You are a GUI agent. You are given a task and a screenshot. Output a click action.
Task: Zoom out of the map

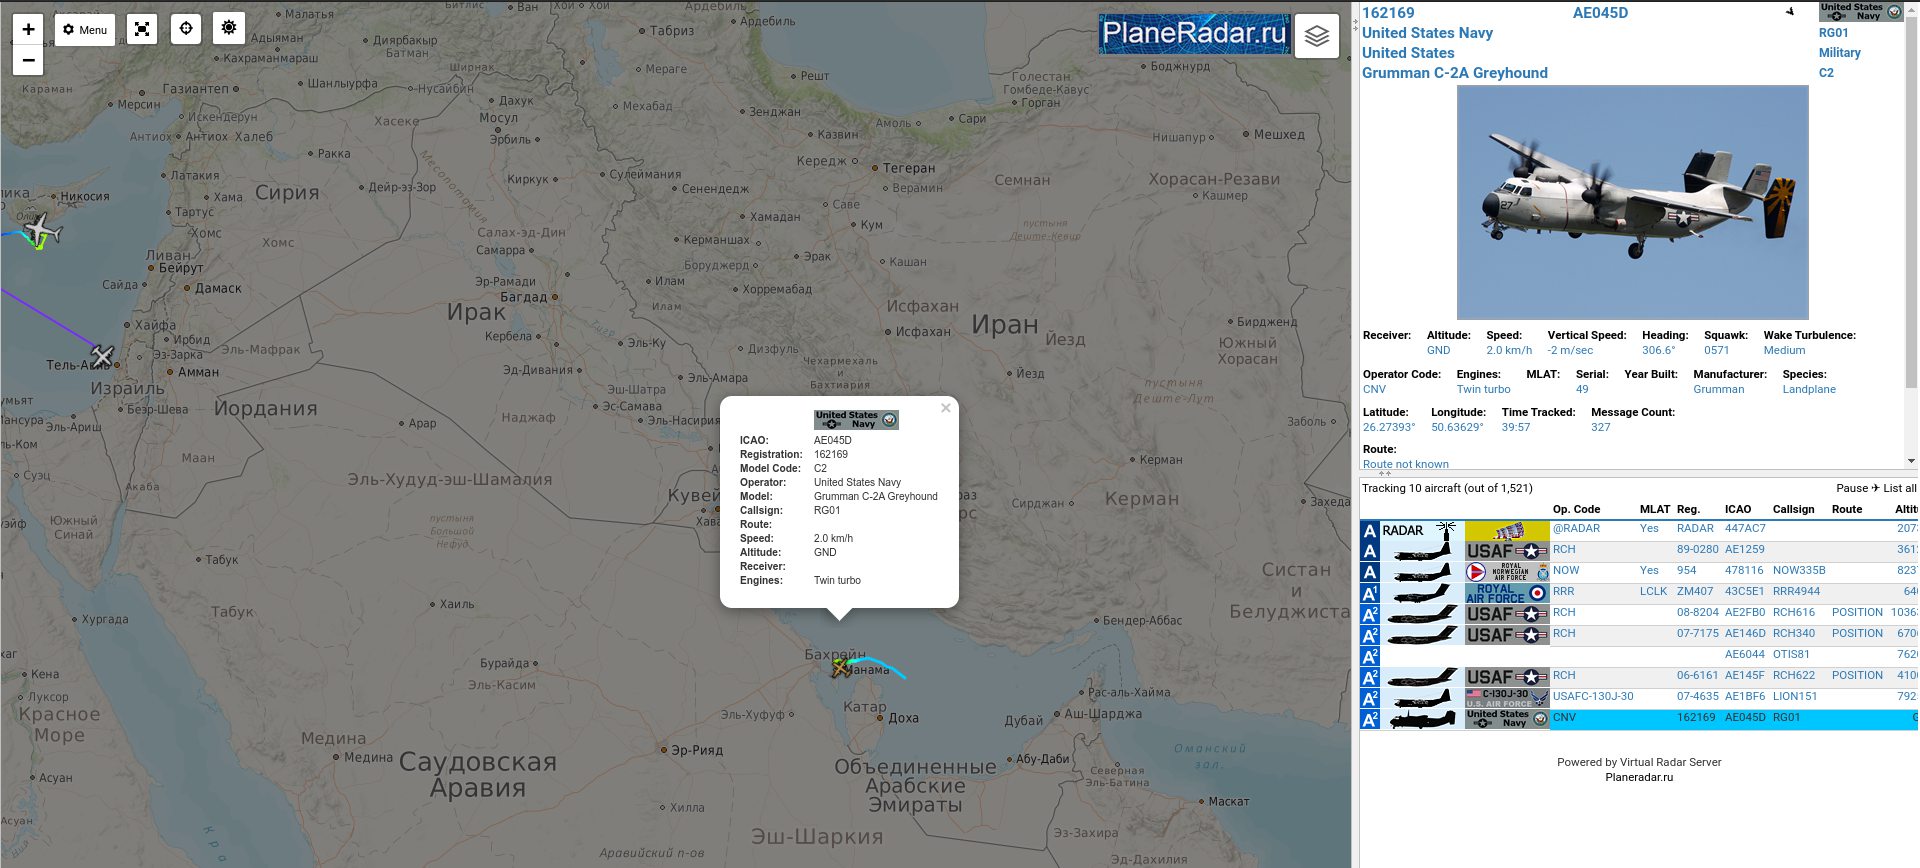(x=28, y=61)
